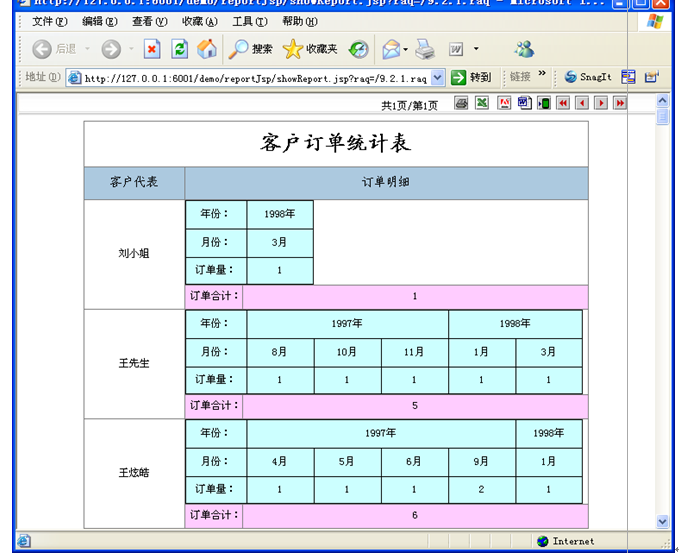The height and width of the screenshot is (553, 679).
Task: Expand the Forward button history dropdown
Action: click(131, 49)
